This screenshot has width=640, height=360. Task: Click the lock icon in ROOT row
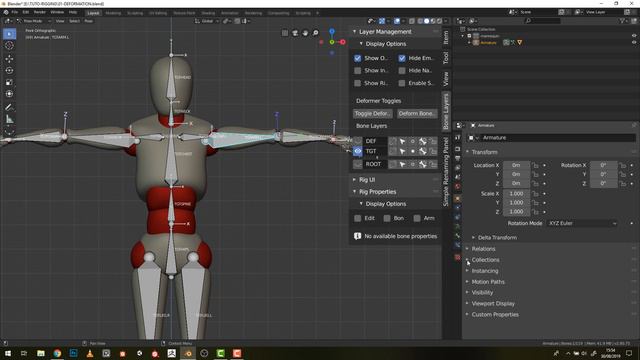(x=433, y=164)
